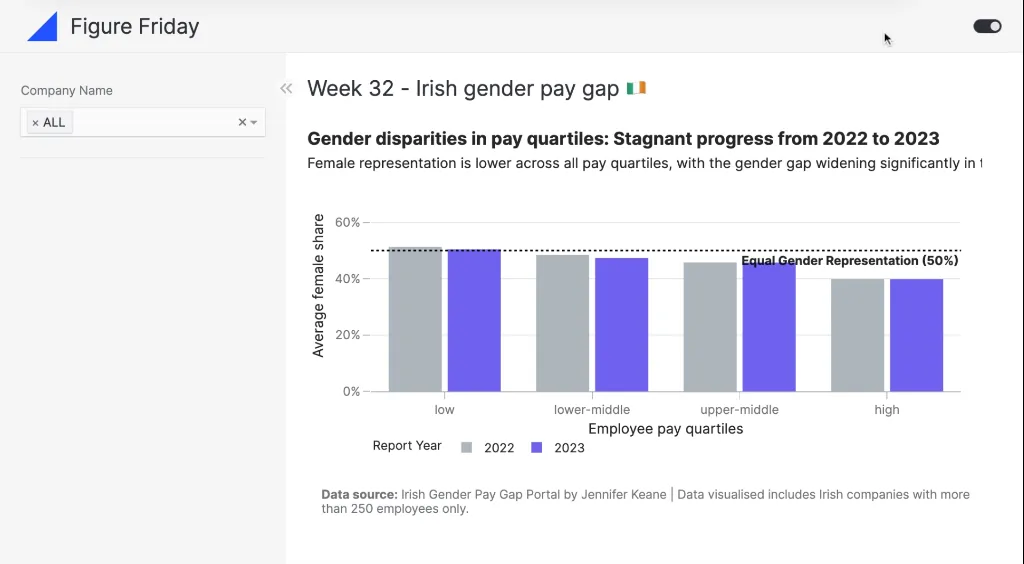Click the blue triangle Vizro logo

pos(43,27)
